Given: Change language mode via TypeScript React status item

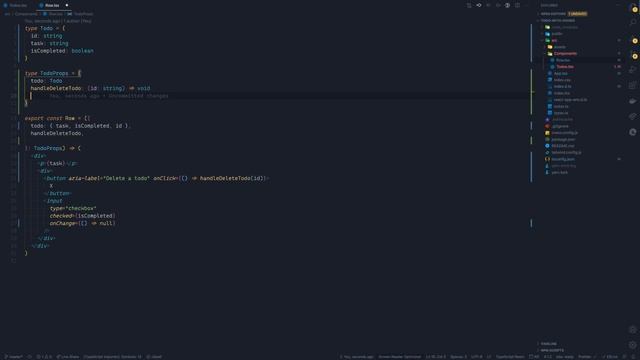Looking at the screenshot, I should 510,357.
